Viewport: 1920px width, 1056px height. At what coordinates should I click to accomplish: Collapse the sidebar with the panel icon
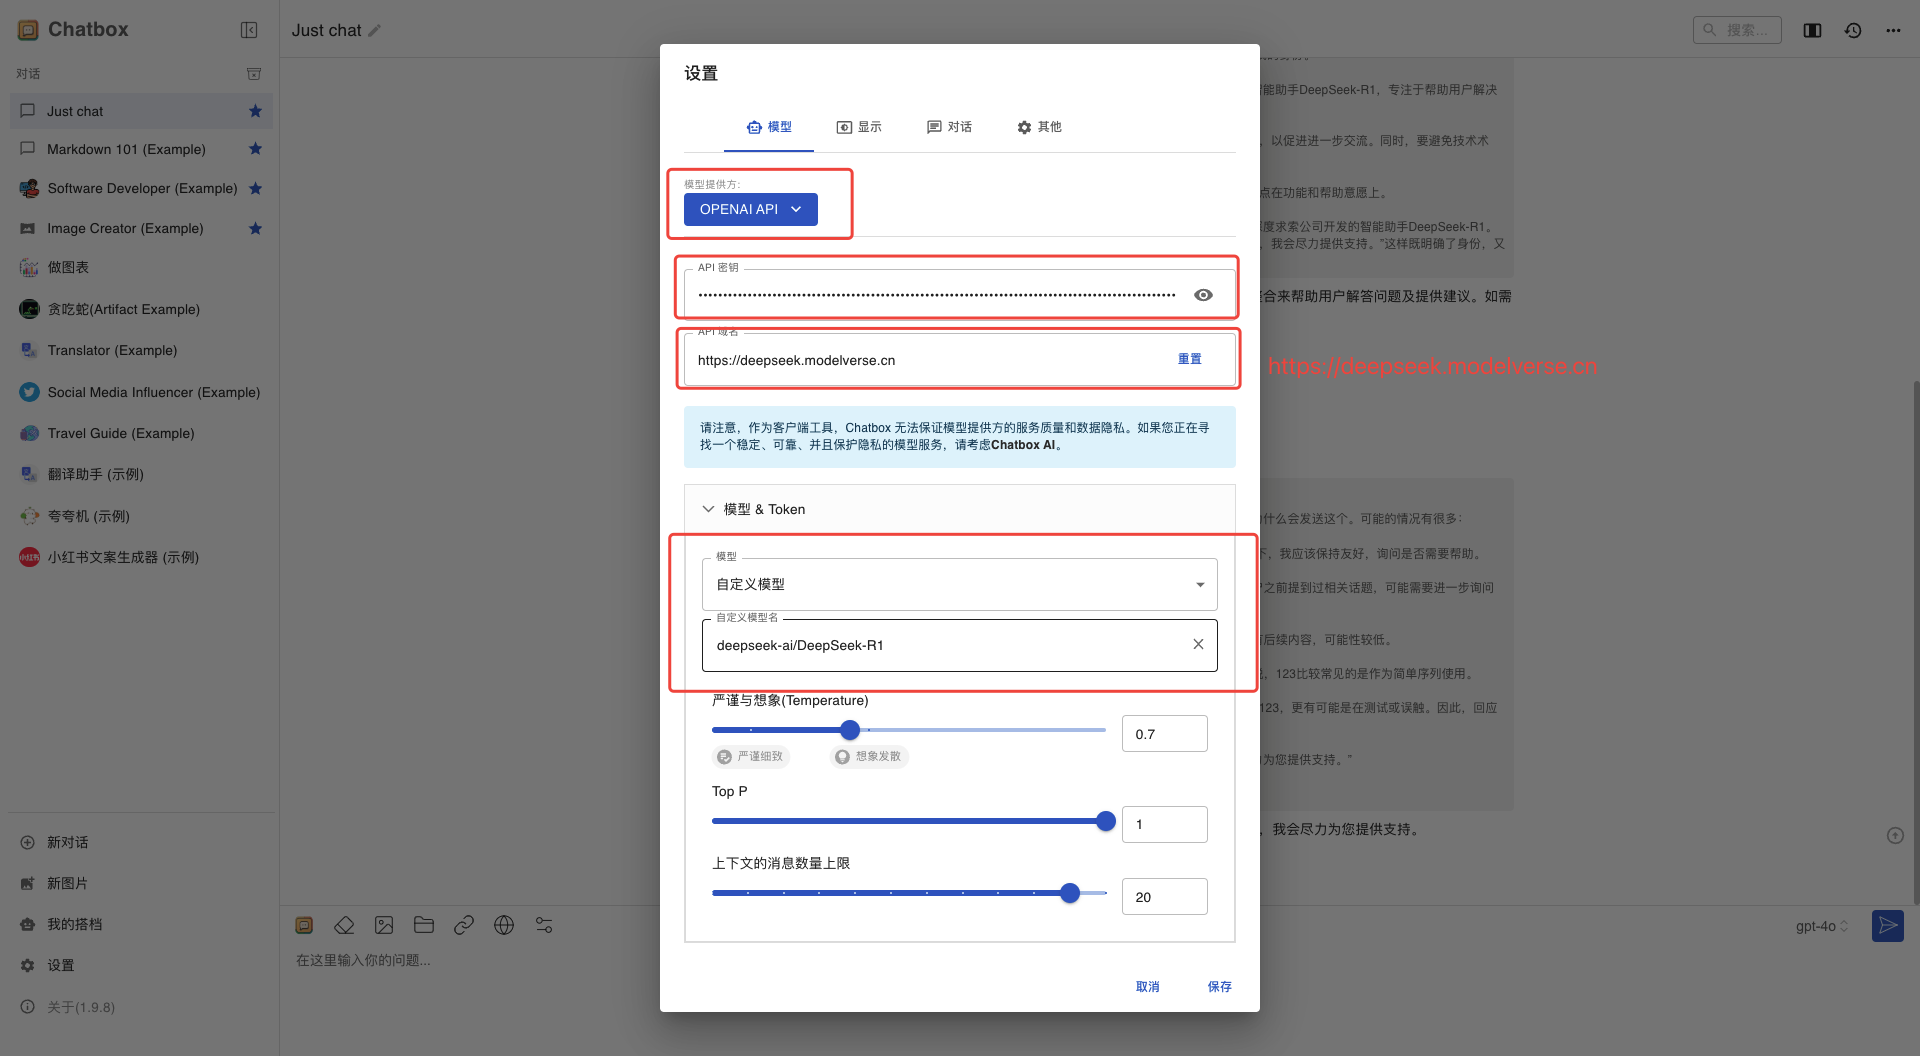point(249,30)
